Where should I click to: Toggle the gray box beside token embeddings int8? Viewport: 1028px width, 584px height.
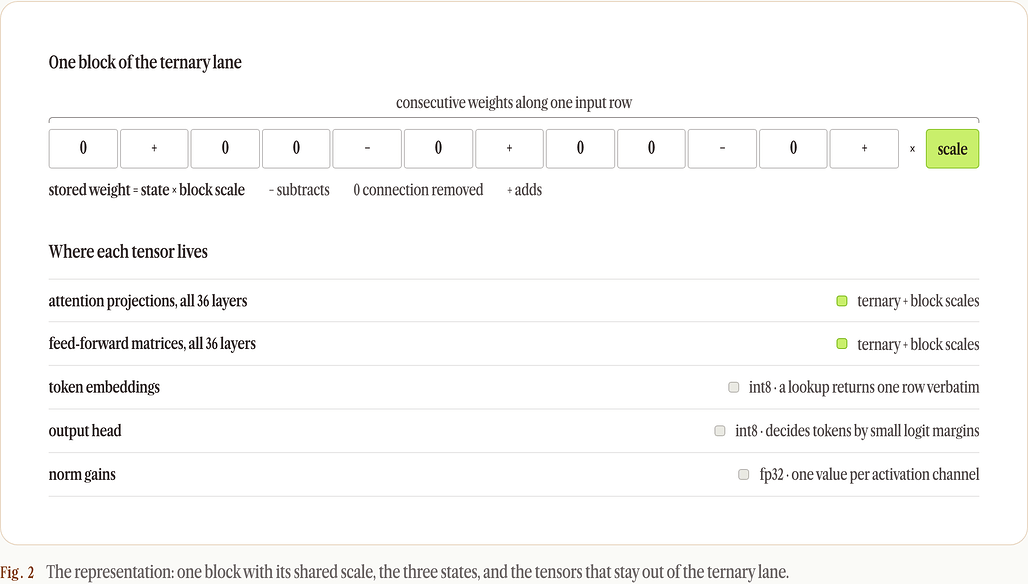pos(734,387)
